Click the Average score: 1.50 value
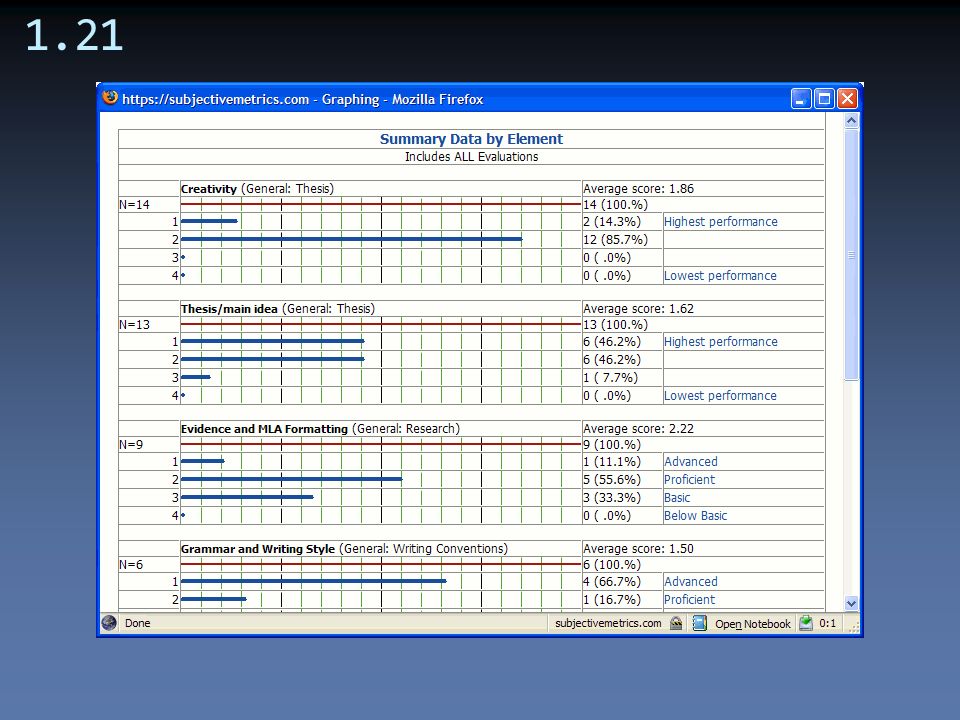Viewport: 960px width, 720px height. (x=639, y=549)
